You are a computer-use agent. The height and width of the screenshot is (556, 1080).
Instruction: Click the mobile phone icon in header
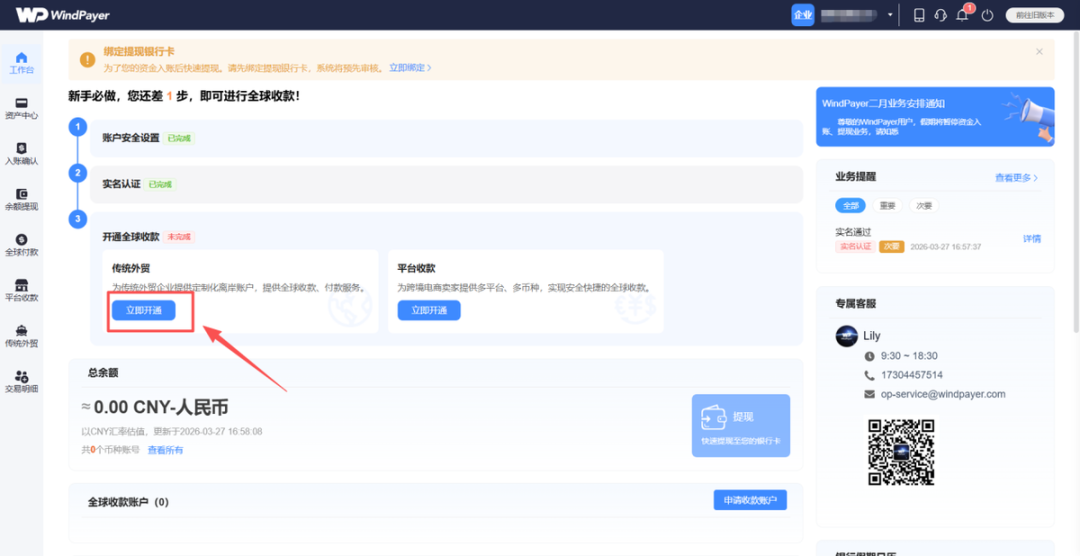click(919, 15)
